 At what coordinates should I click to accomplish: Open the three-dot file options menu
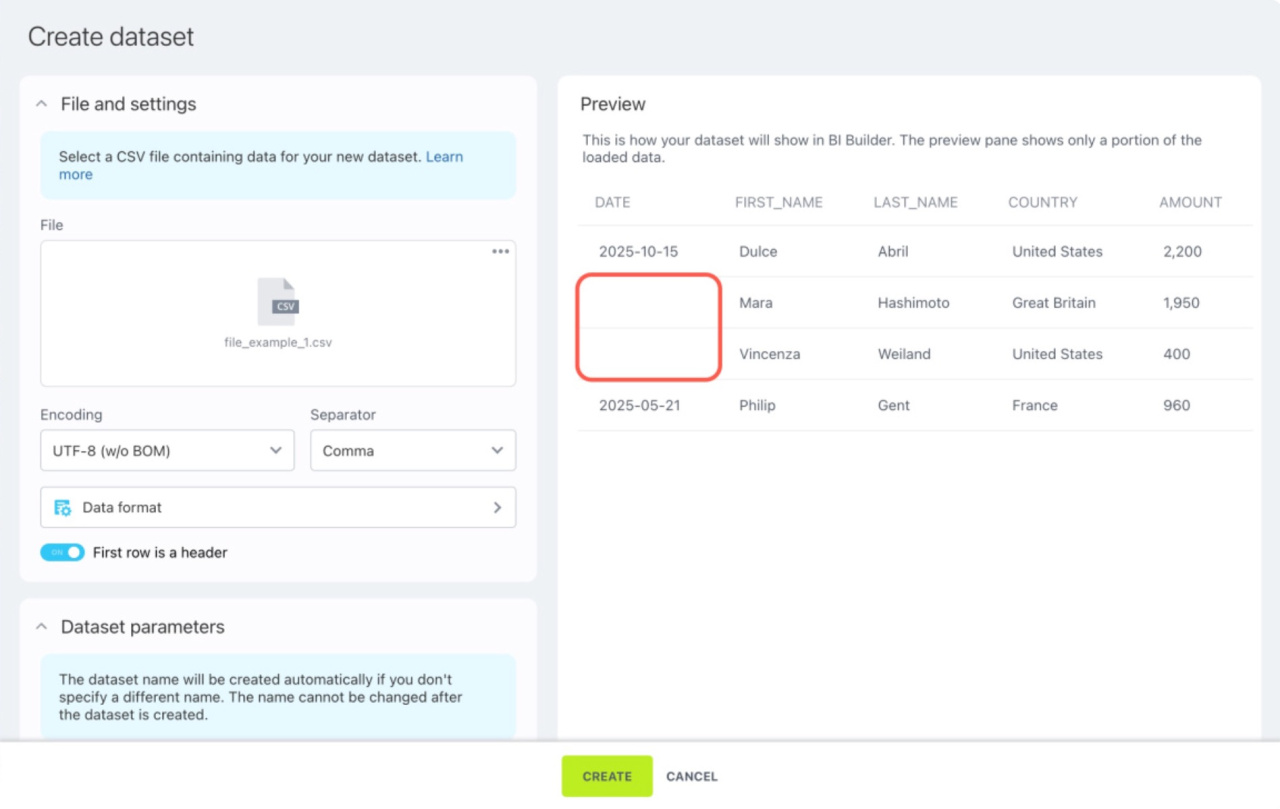click(x=500, y=252)
